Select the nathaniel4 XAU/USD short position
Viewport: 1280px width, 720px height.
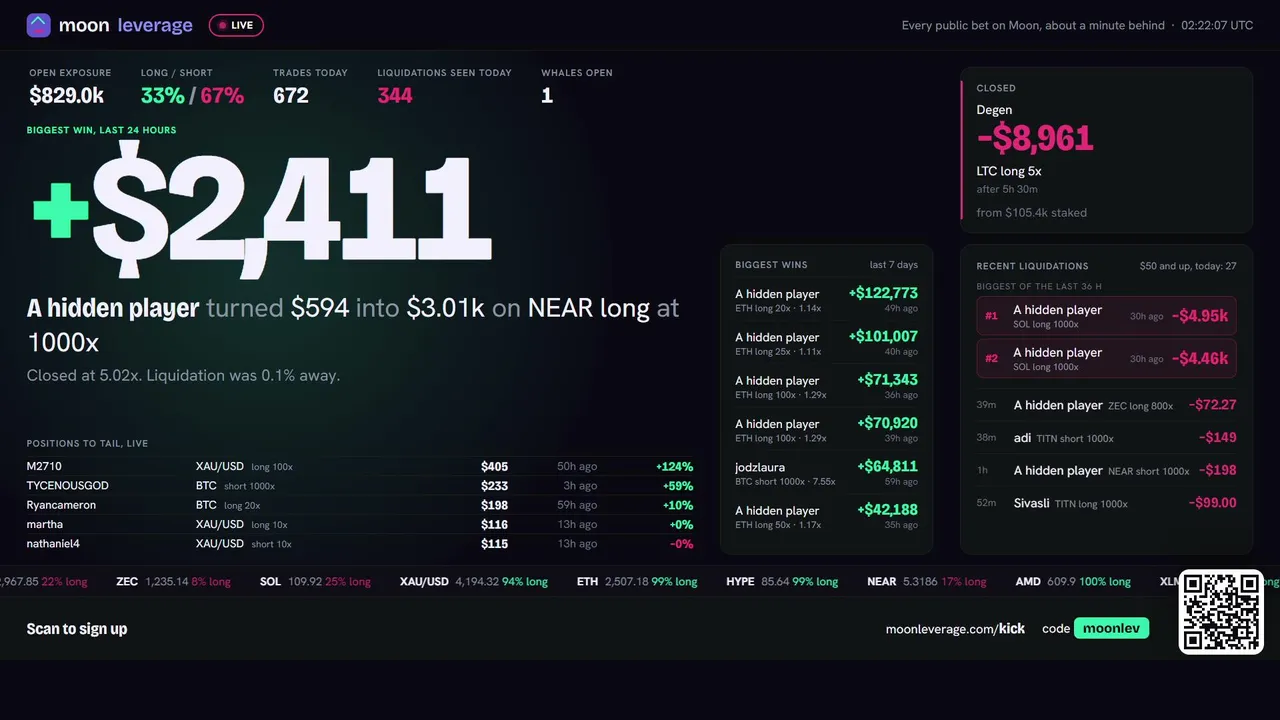[360, 544]
